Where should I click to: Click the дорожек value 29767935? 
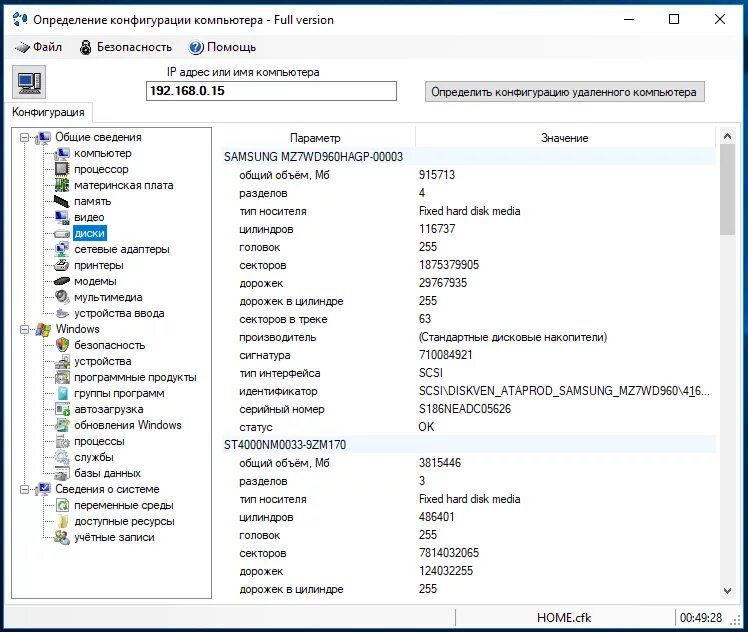click(x=443, y=283)
